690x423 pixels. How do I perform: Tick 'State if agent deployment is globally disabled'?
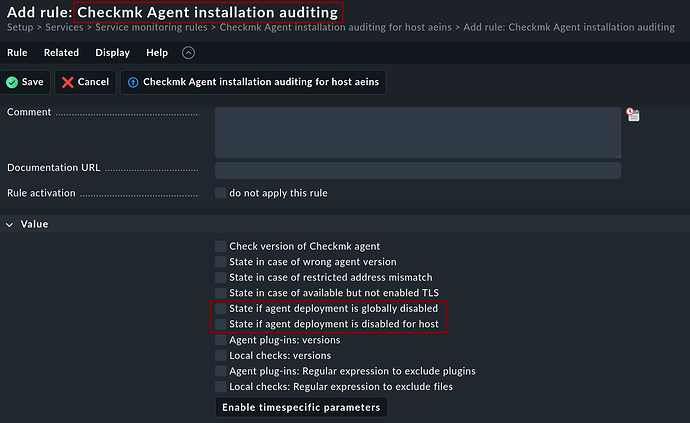(220, 309)
